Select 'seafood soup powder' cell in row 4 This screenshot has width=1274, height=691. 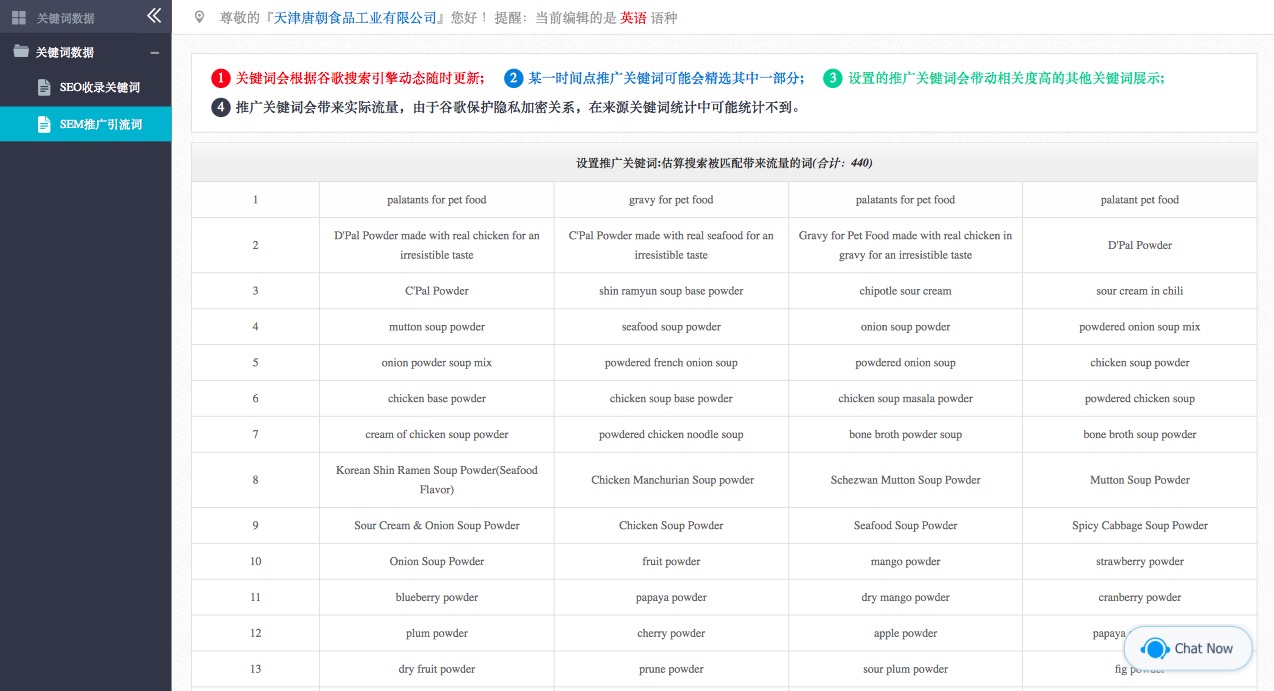[671, 327]
